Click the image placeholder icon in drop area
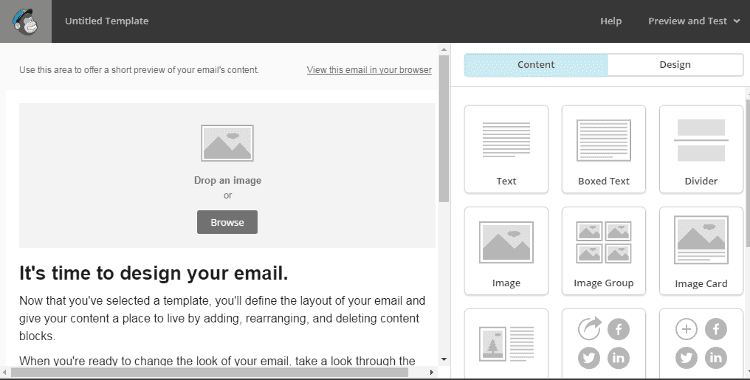Image resolution: width=750 pixels, height=380 pixels. [227, 143]
